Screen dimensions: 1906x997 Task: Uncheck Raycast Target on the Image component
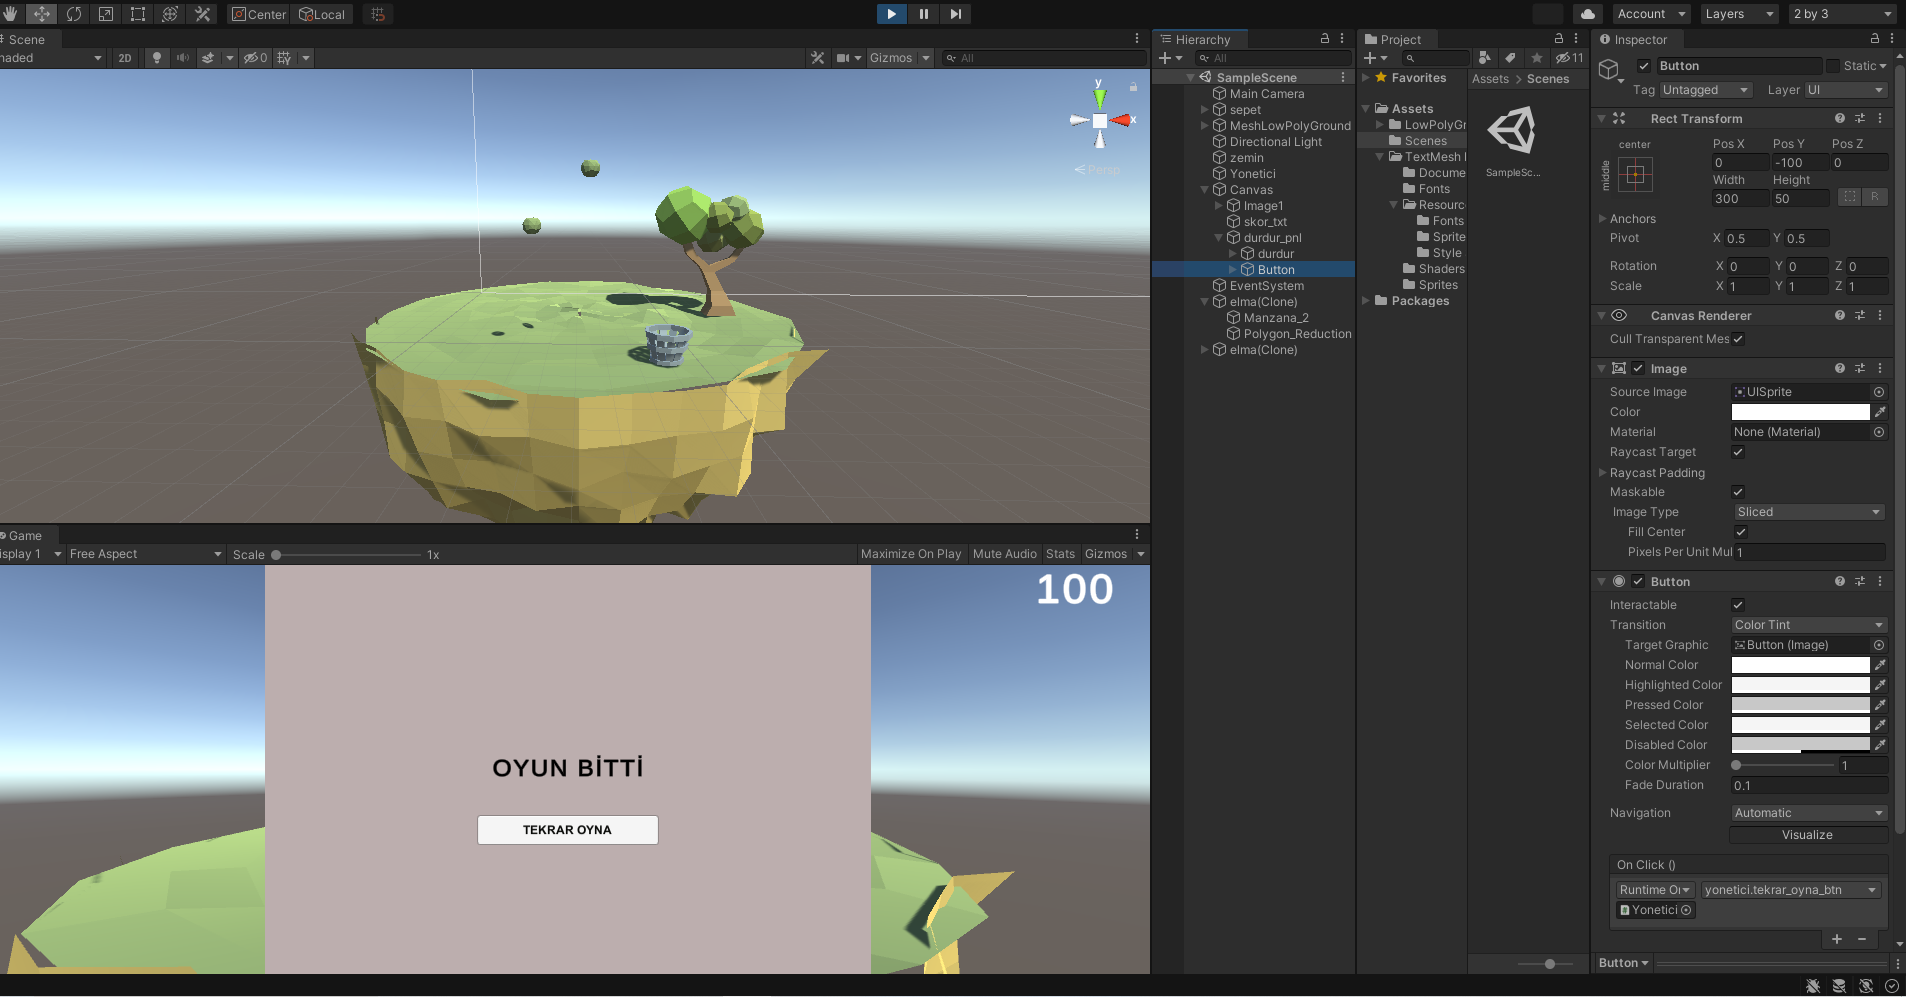point(1737,452)
